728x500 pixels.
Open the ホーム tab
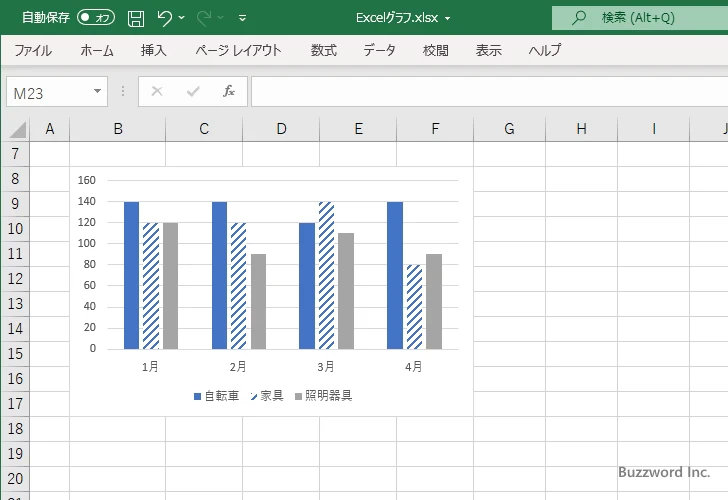97,50
